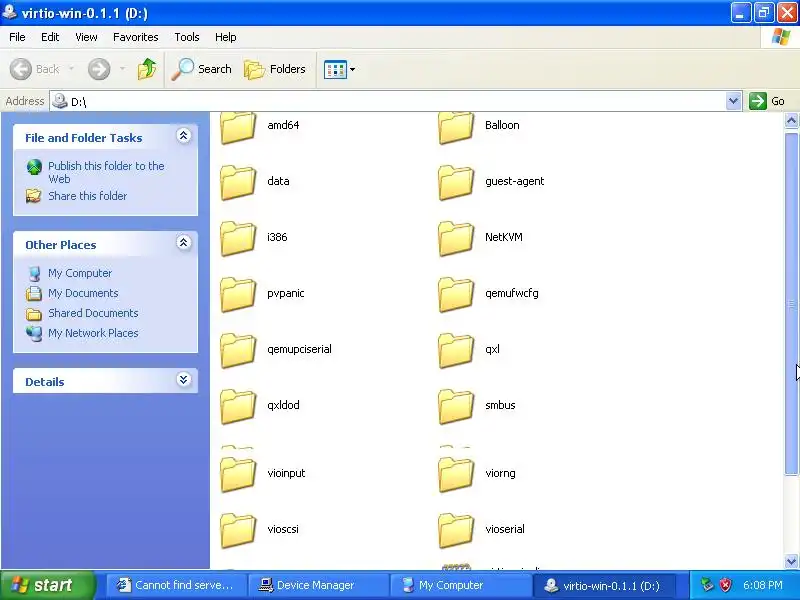Open the View menu
The height and width of the screenshot is (600, 800).
coord(86,37)
